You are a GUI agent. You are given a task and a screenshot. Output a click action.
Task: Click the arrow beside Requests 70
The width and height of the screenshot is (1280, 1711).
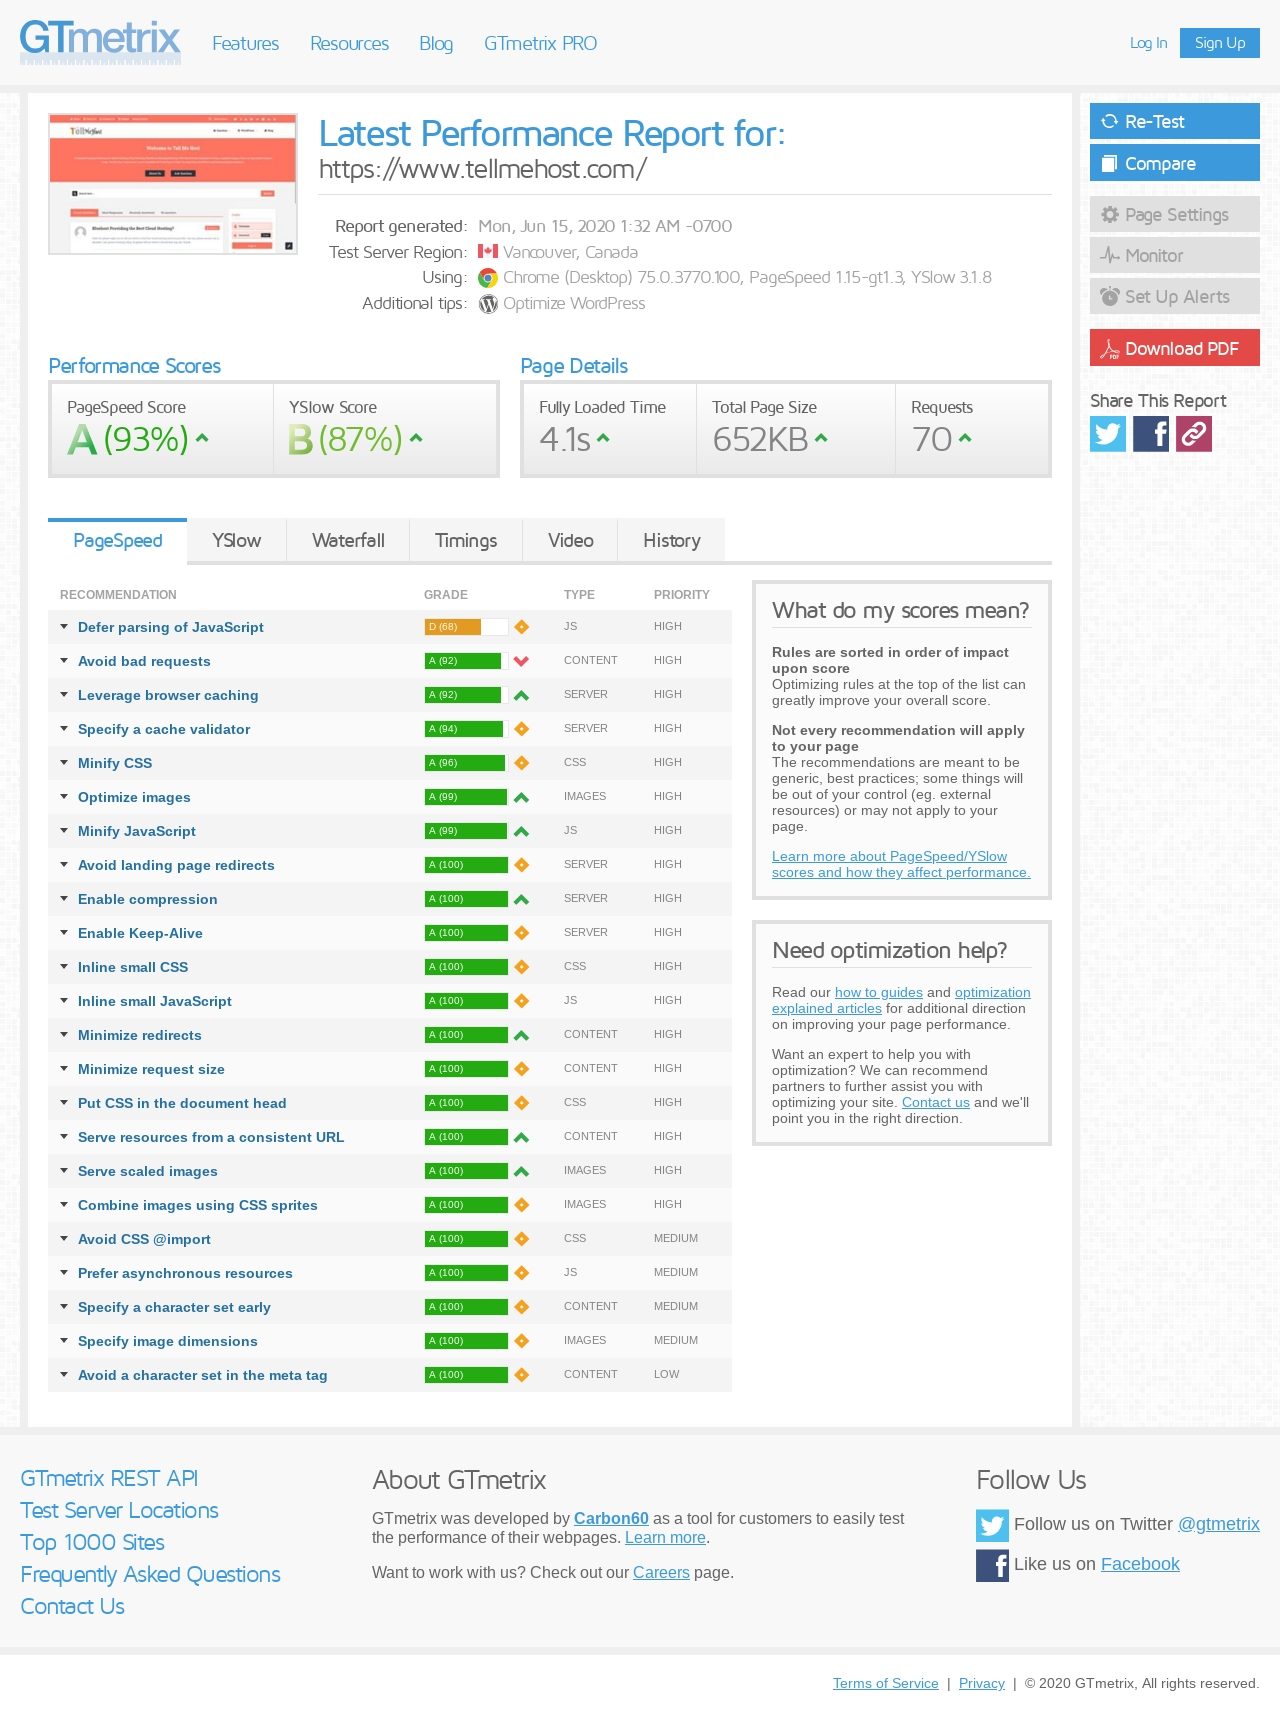(x=965, y=438)
